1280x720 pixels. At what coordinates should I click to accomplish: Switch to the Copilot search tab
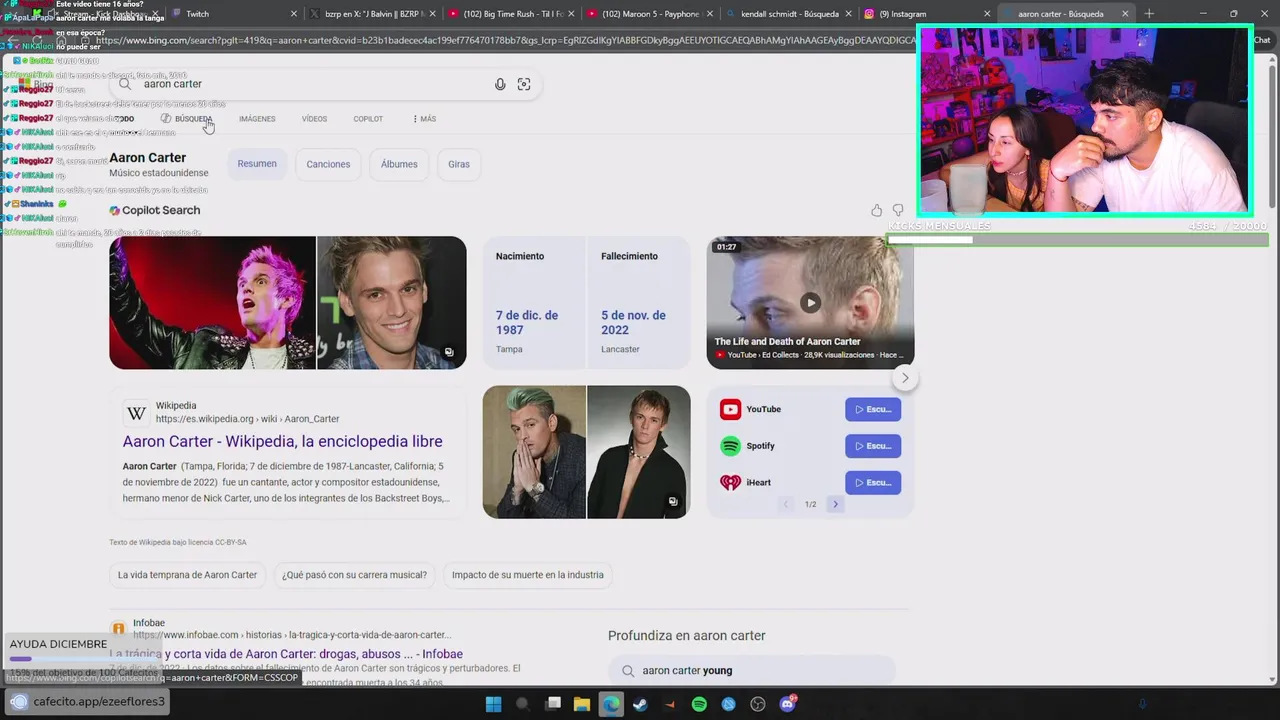coord(368,119)
